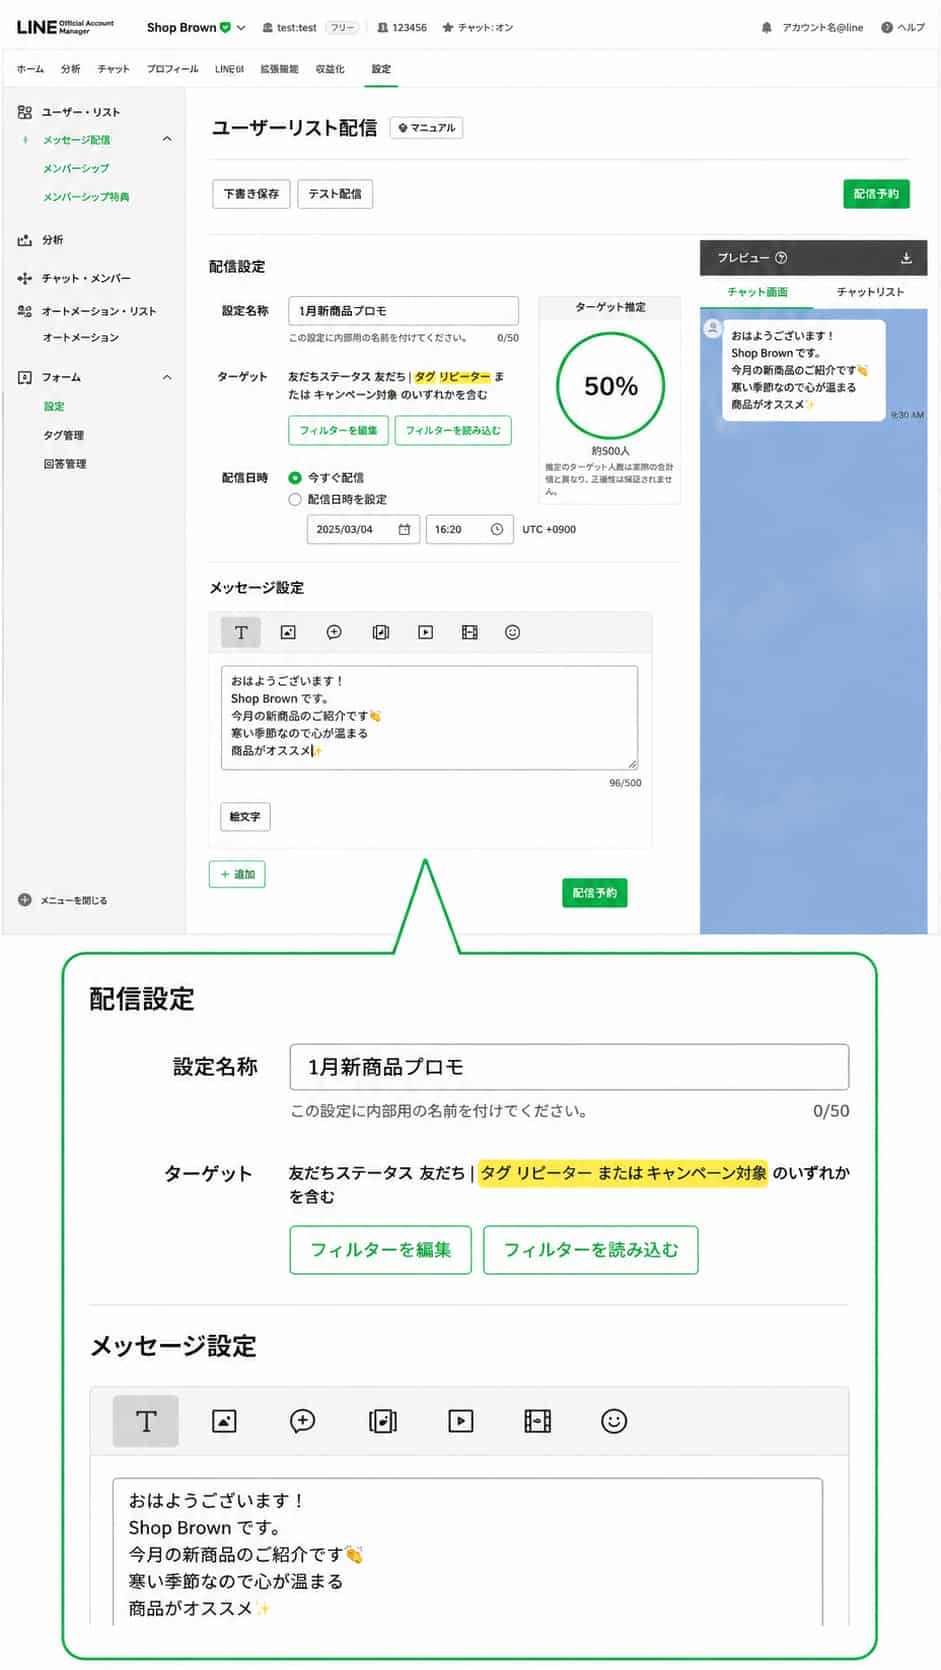The height and width of the screenshot is (1670, 941).
Task: Click the video play icon in the enlarged callout
Action: 460,1421
